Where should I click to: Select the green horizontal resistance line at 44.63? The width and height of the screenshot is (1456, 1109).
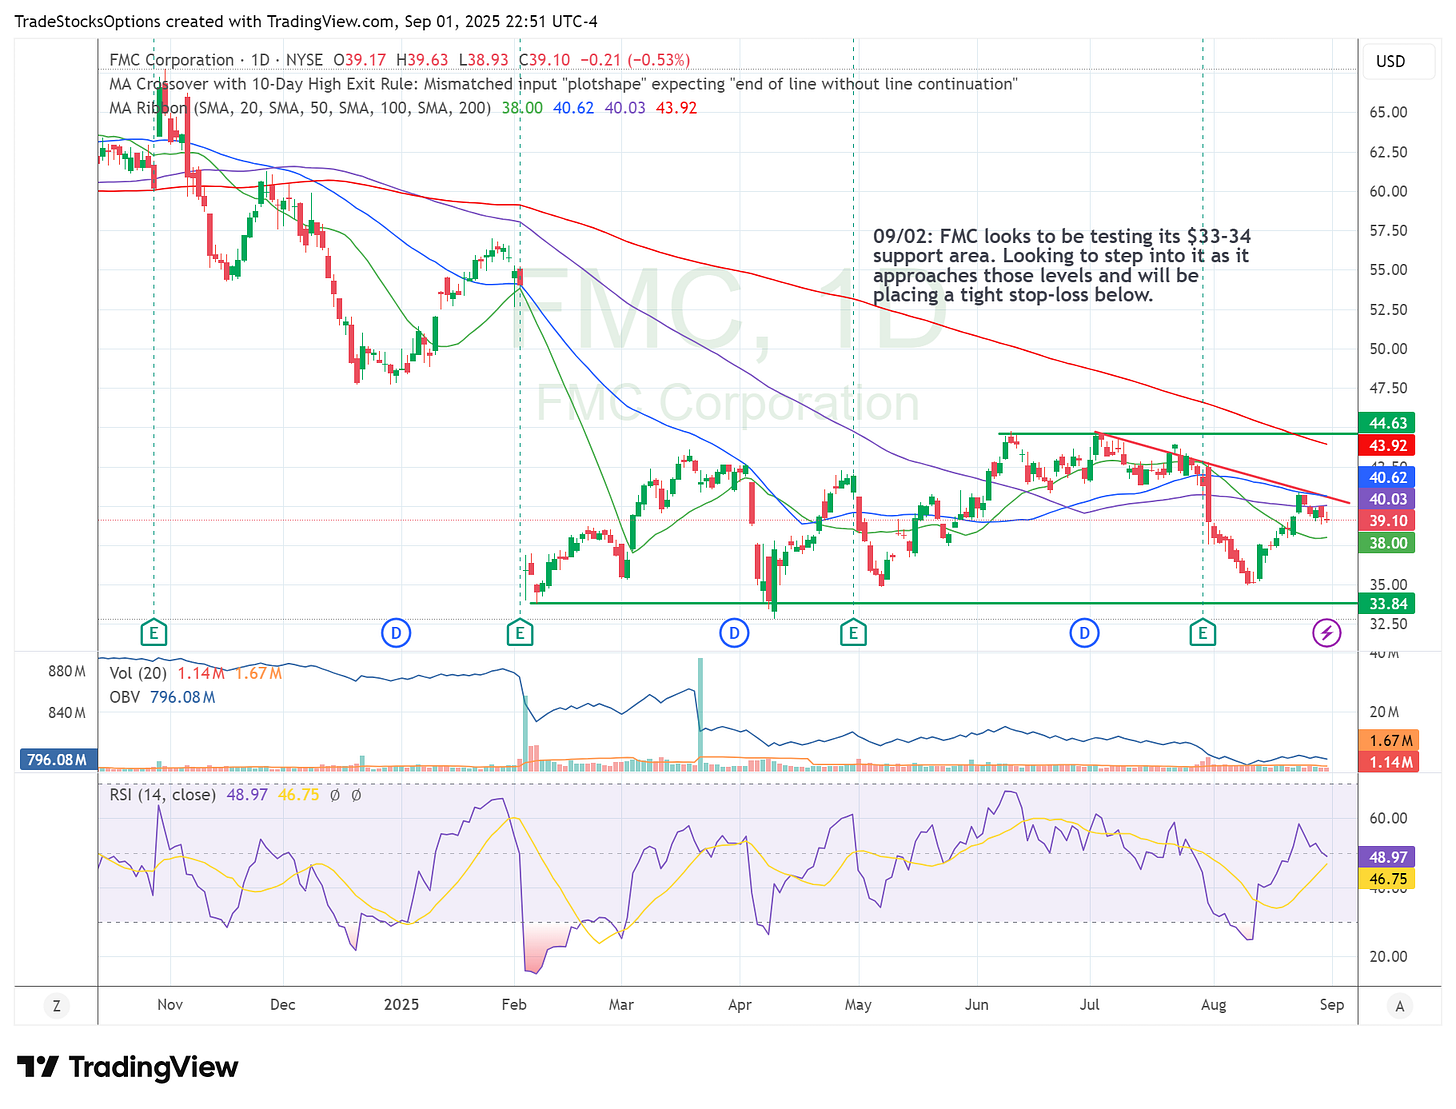1178,433
